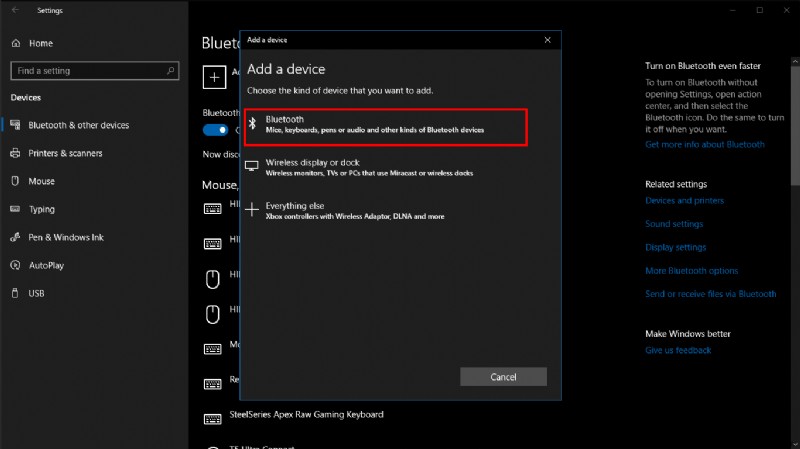
Task: Open Devices and printers link
Action: pyautogui.click(x=684, y=201)
